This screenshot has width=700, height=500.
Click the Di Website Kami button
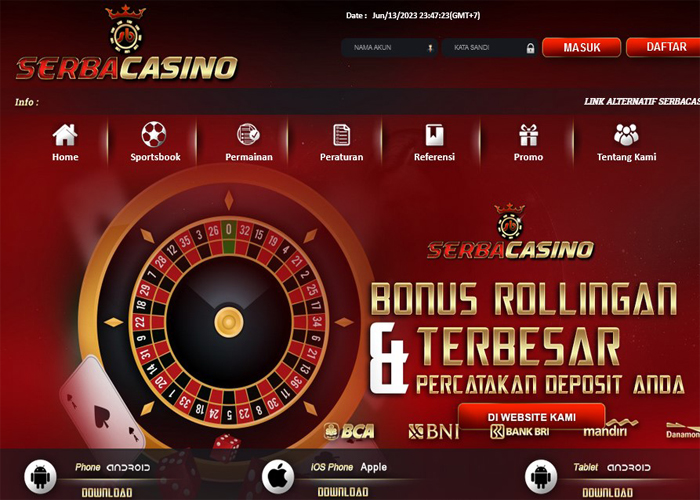(532, 417)
